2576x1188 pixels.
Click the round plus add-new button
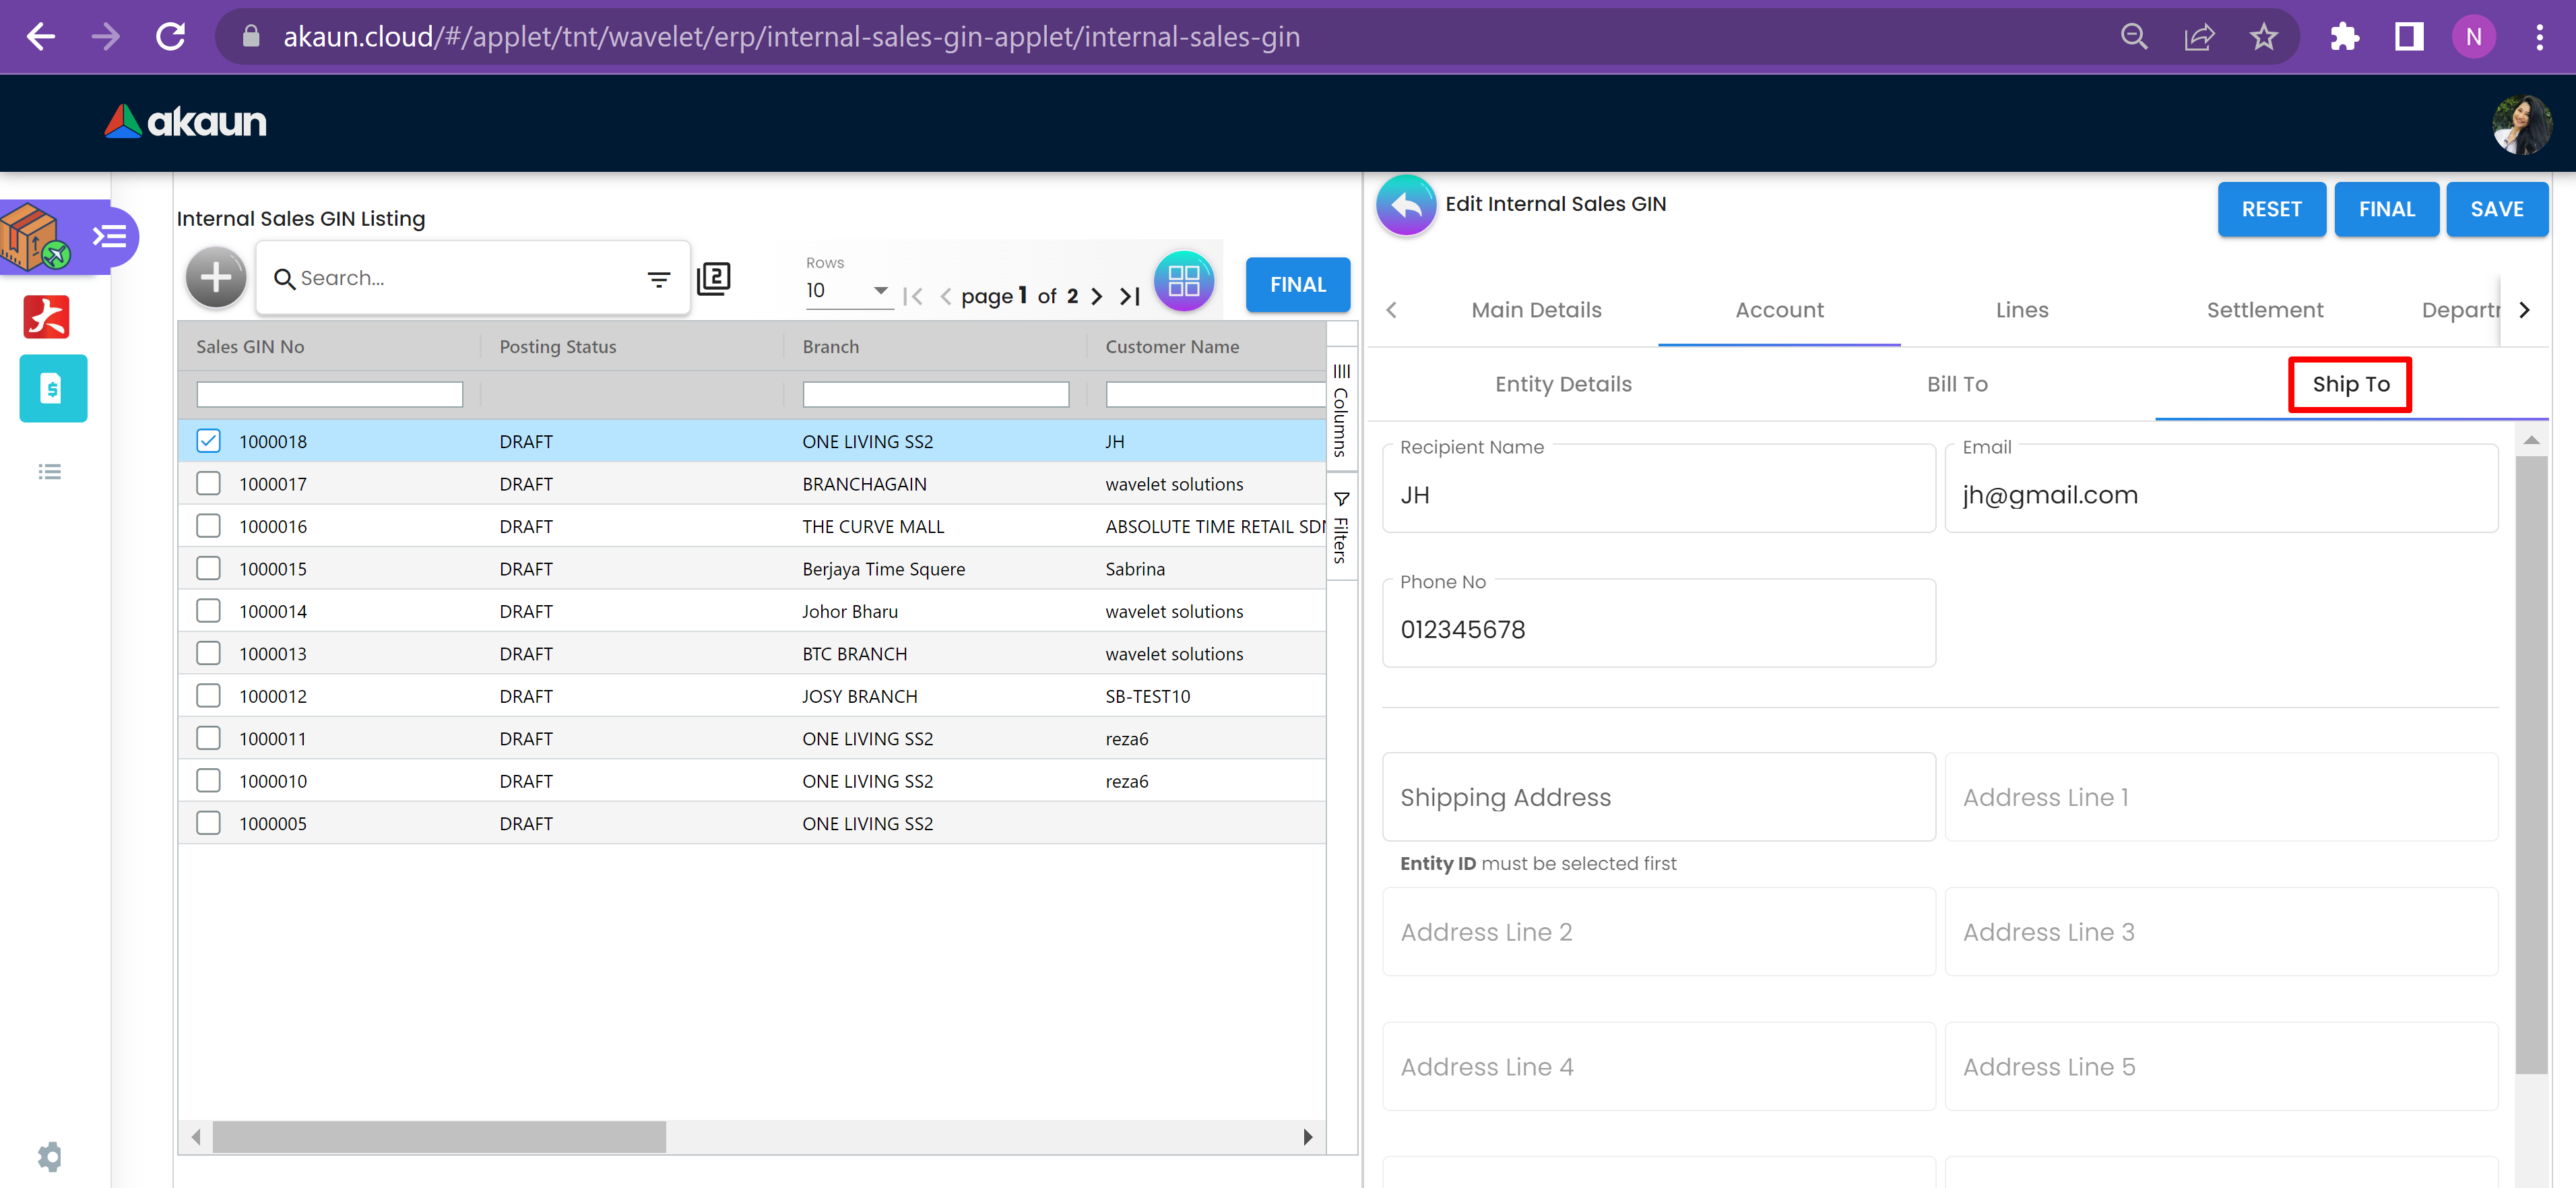pyautogui.click(x=215, y=278)
